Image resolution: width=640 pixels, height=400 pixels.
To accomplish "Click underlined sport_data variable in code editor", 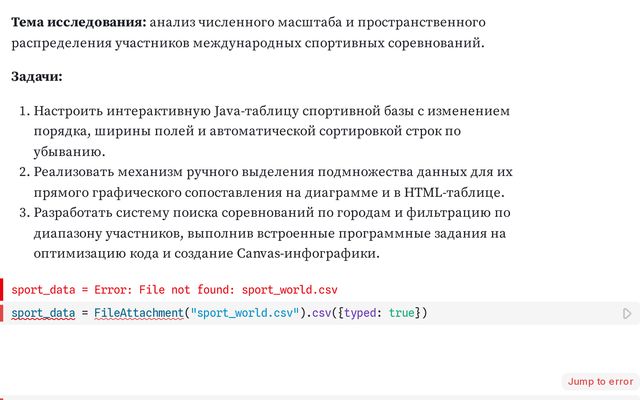I will coord(43,313).
